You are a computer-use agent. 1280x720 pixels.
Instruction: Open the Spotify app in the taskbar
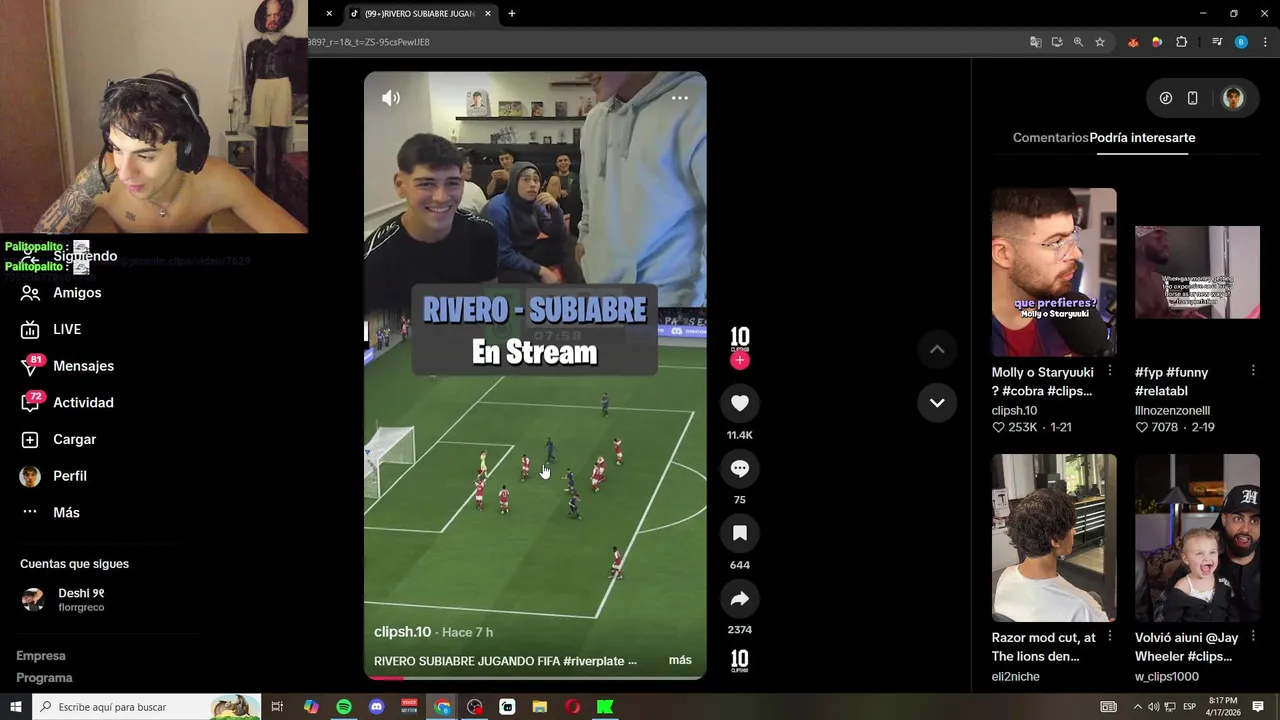(x=344, y=707)
